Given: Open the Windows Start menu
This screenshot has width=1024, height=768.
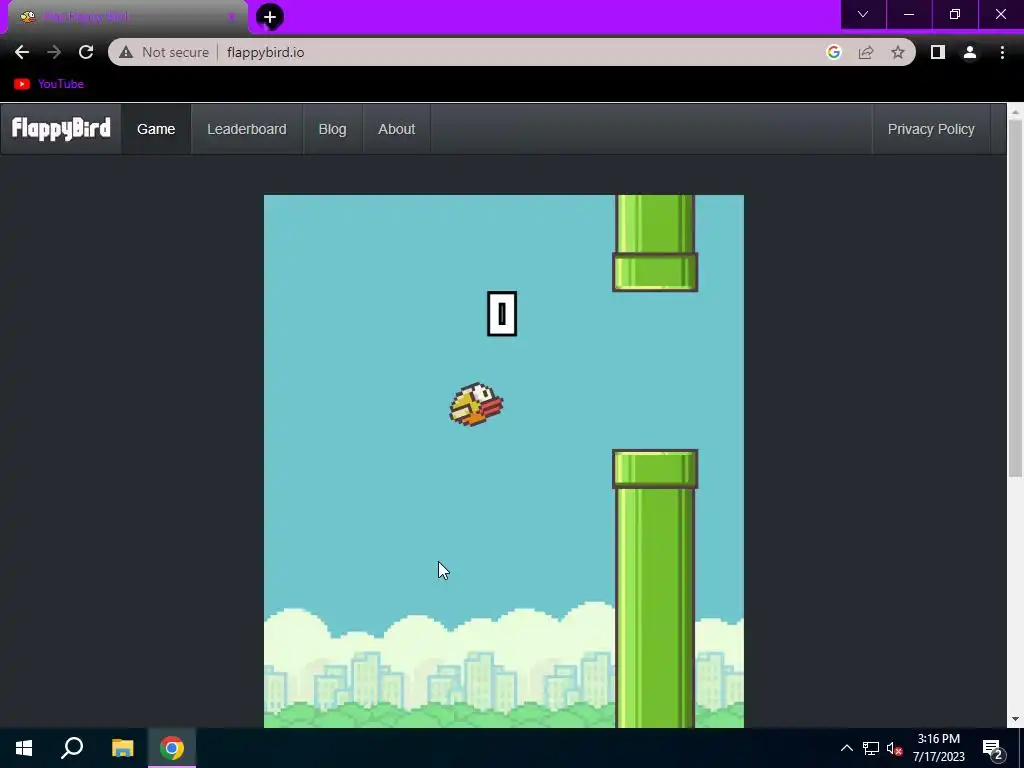Looking at the screenshot, I should (24, 748).
